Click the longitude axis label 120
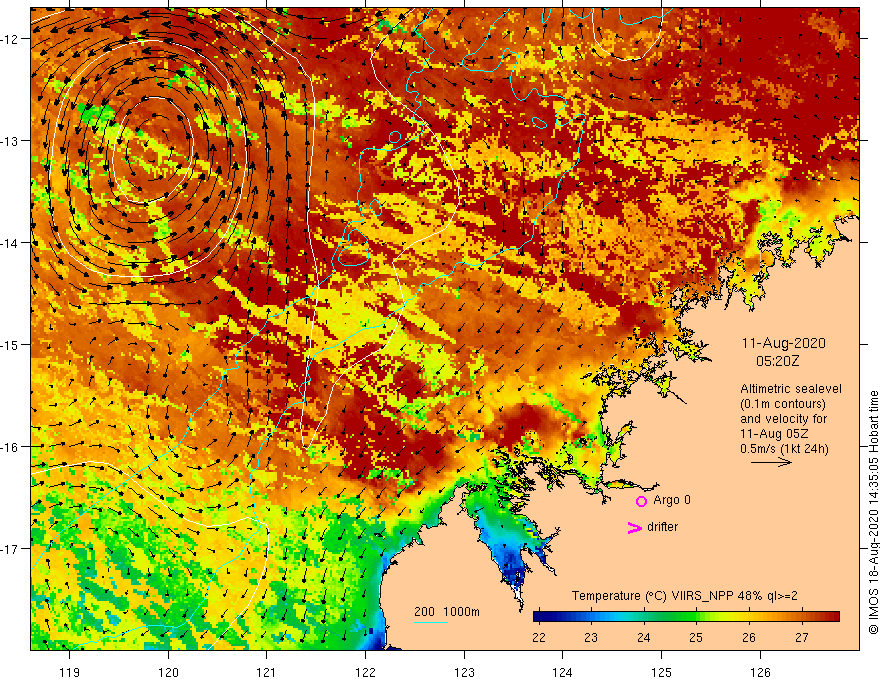Viewport: 880px width, 680px height. [168, 672]
